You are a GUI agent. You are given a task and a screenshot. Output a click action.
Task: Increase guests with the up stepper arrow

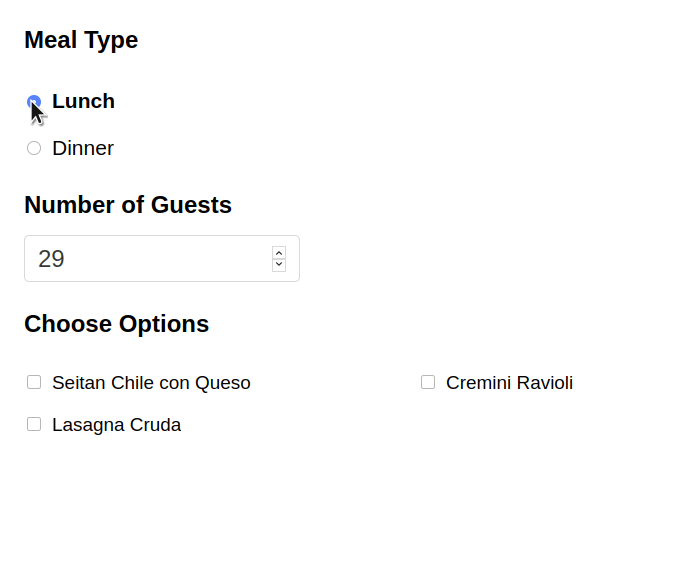(279, 253)
